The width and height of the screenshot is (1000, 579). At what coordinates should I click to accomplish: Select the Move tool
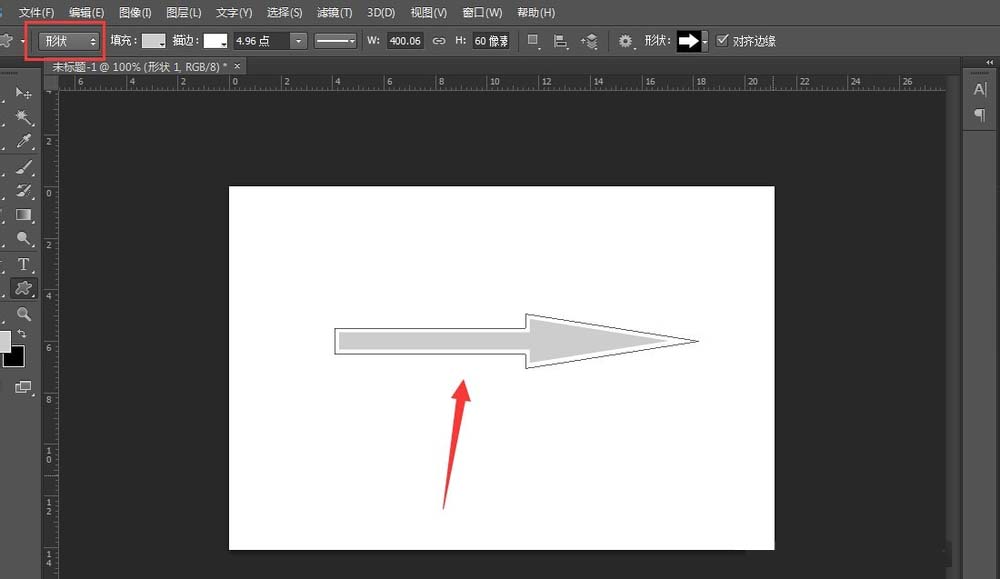click(x=24, y=93)
